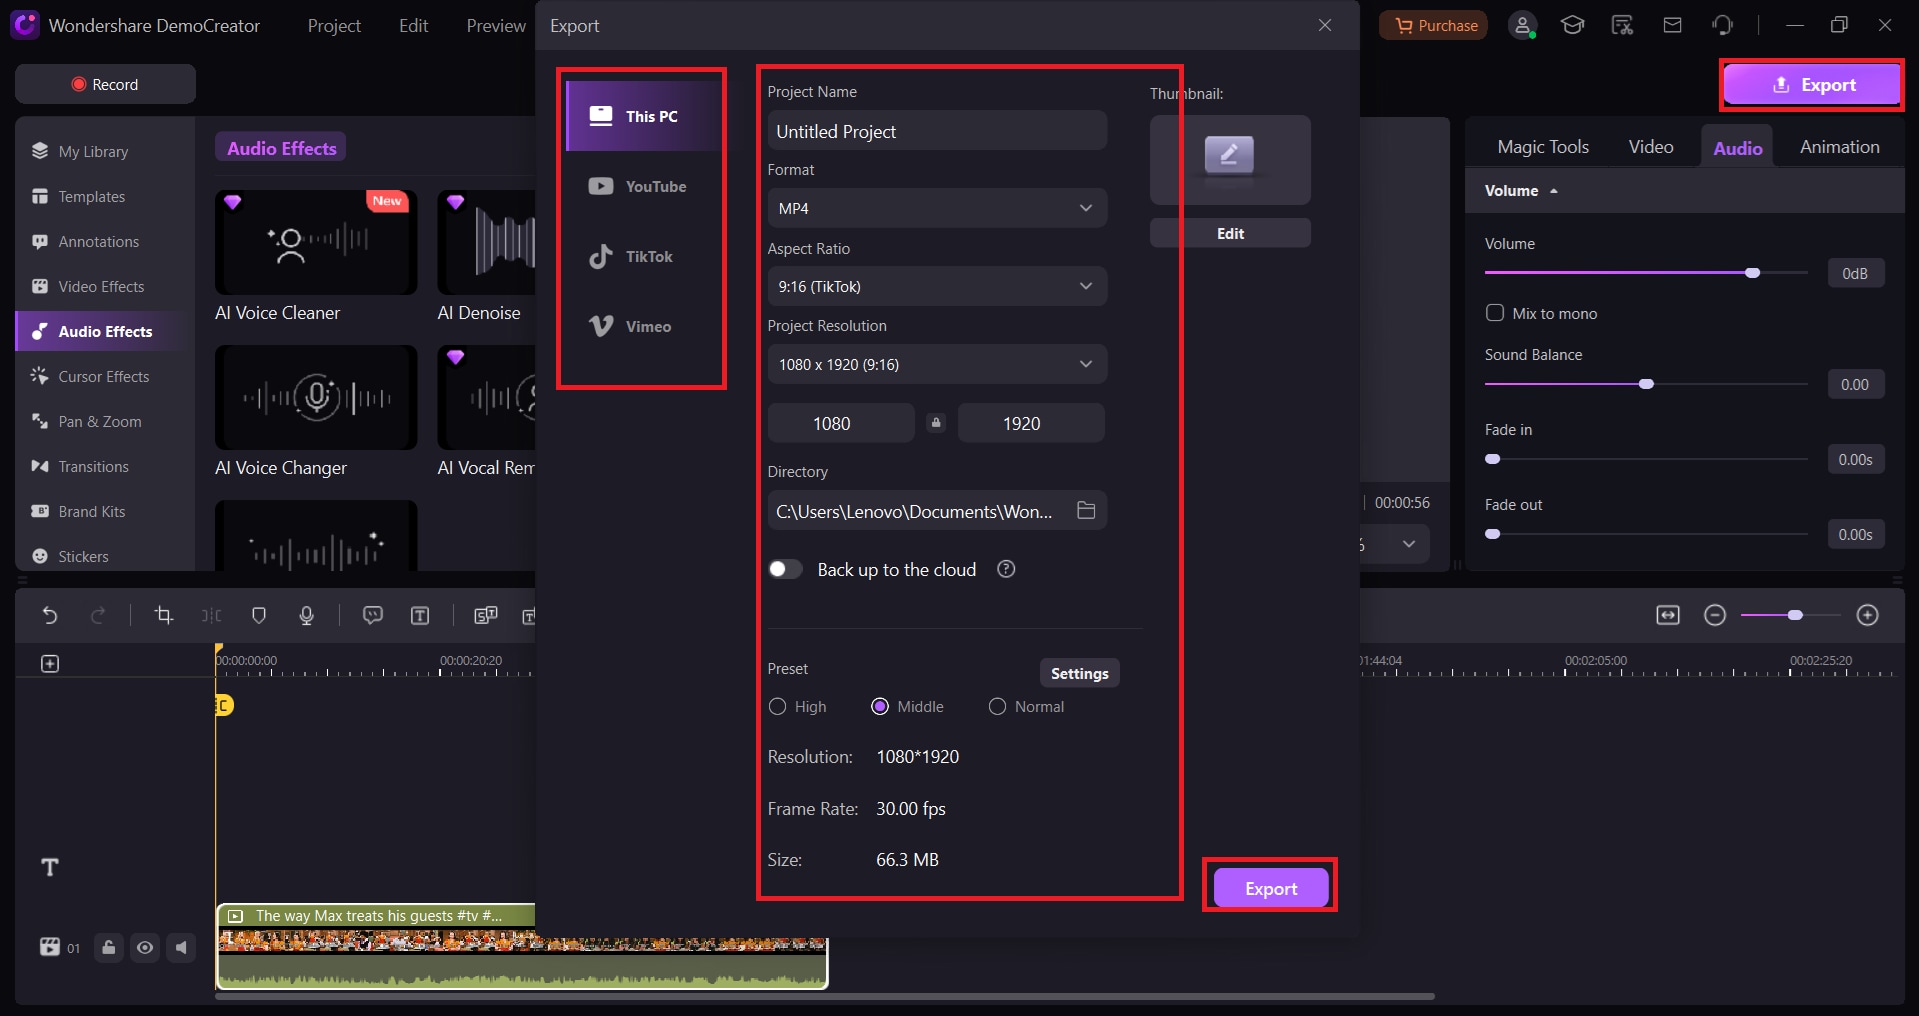1919x1016 pixels.
Task: Select the crop tool icon
Action: (164, 615)
